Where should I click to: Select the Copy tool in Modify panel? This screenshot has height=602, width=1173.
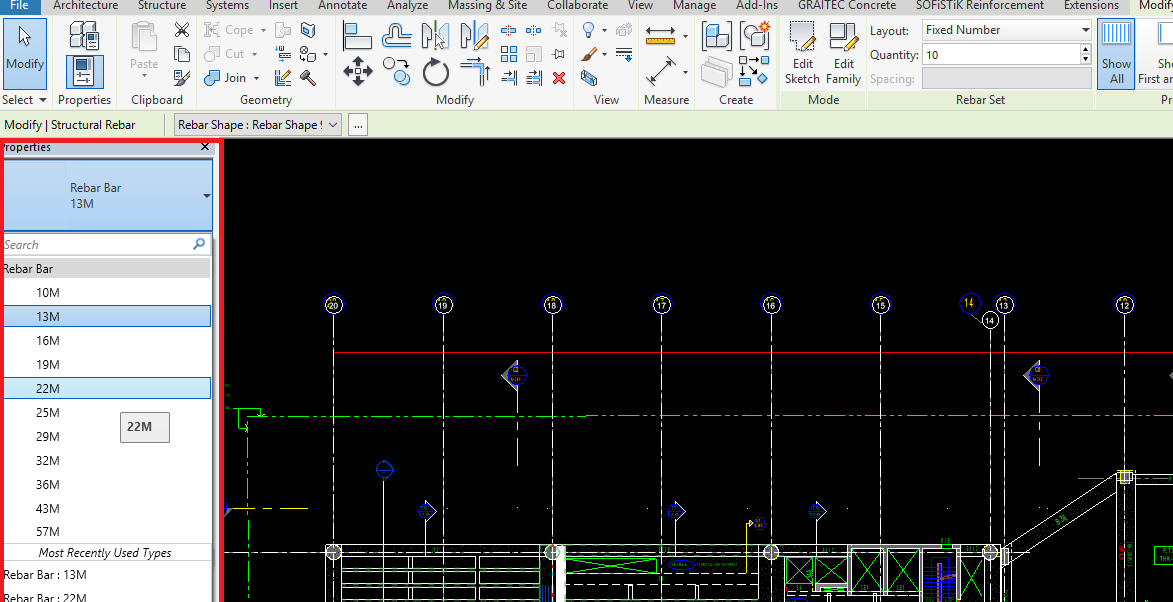(396, 71)
